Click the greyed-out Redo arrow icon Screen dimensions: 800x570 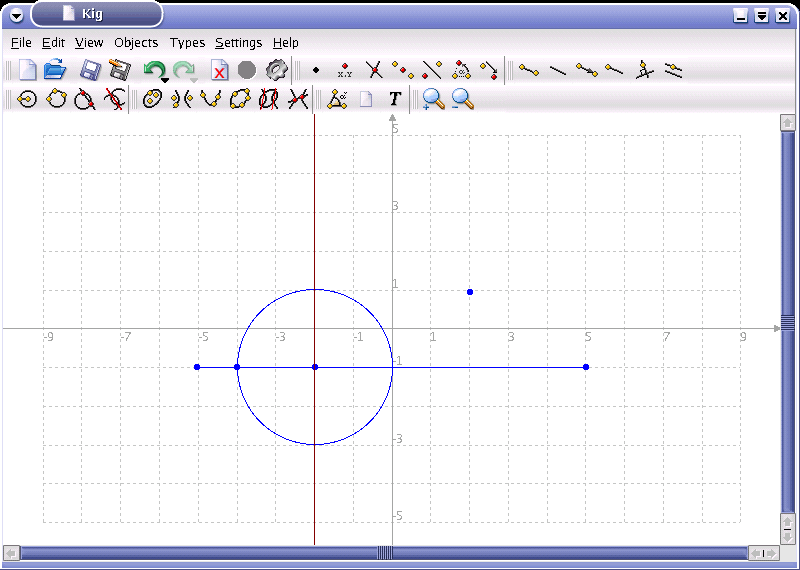coord(184,70)
